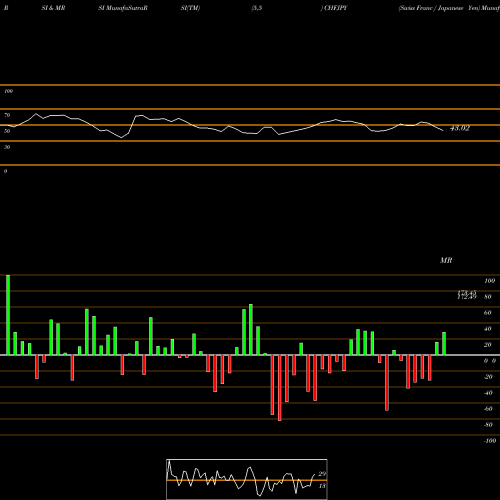Screen dimensions: 500x500
Task: Click the 'SI(TM)' header label
Action: point(190,8)
